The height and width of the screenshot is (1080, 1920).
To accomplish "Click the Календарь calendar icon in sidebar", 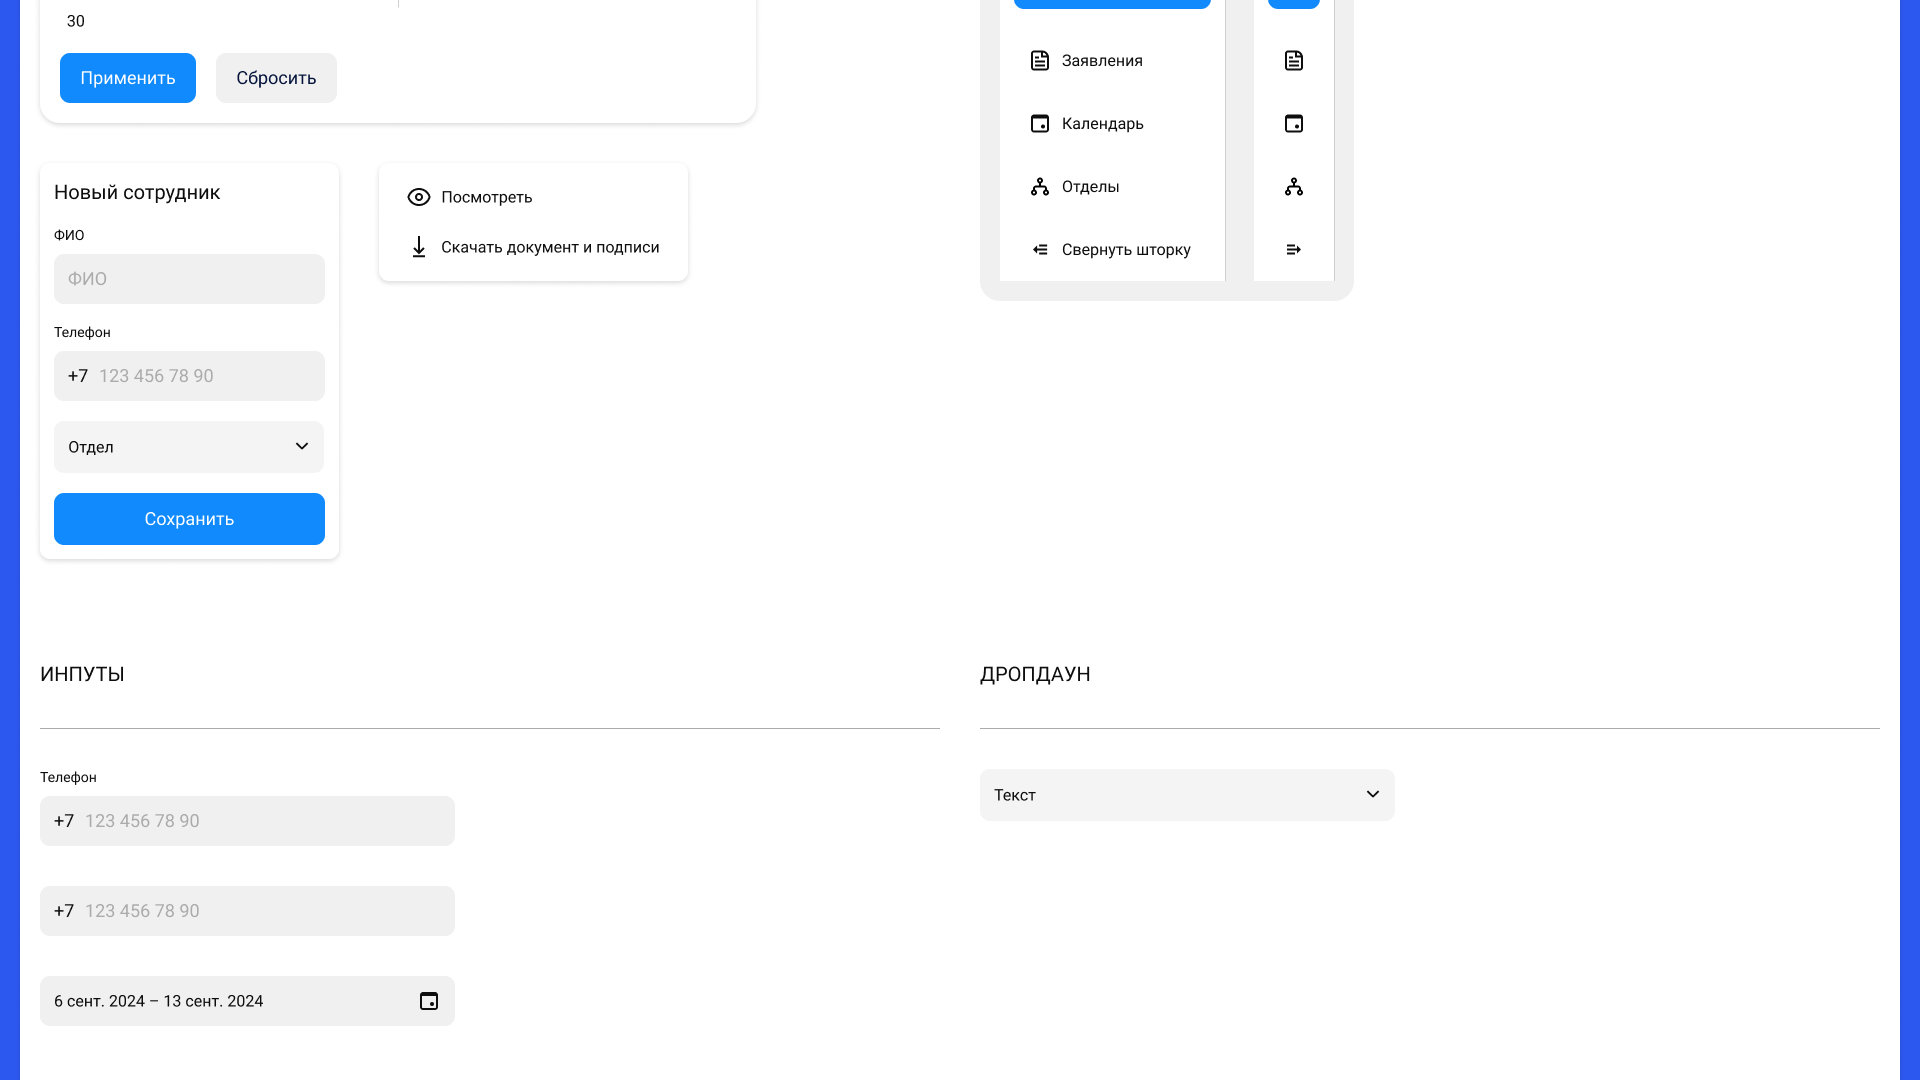I will [x=1040, y=123].
